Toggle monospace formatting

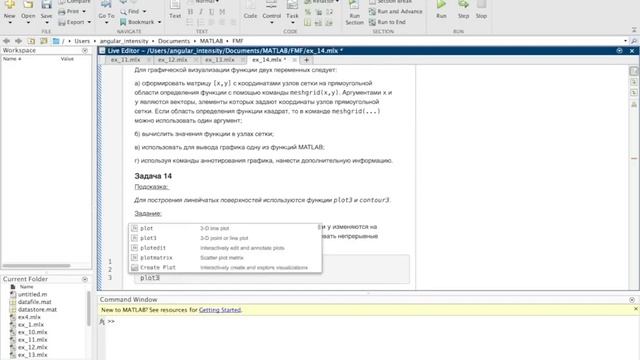pos(222,12)
